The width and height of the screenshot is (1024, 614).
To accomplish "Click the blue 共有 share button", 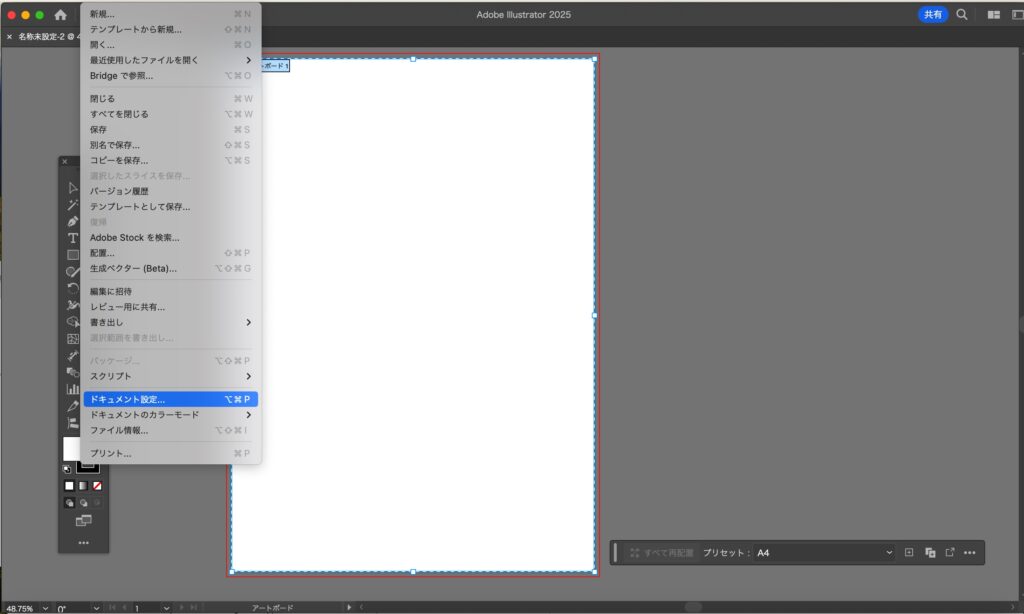I will pyautogui.click(x=933, y=14).
